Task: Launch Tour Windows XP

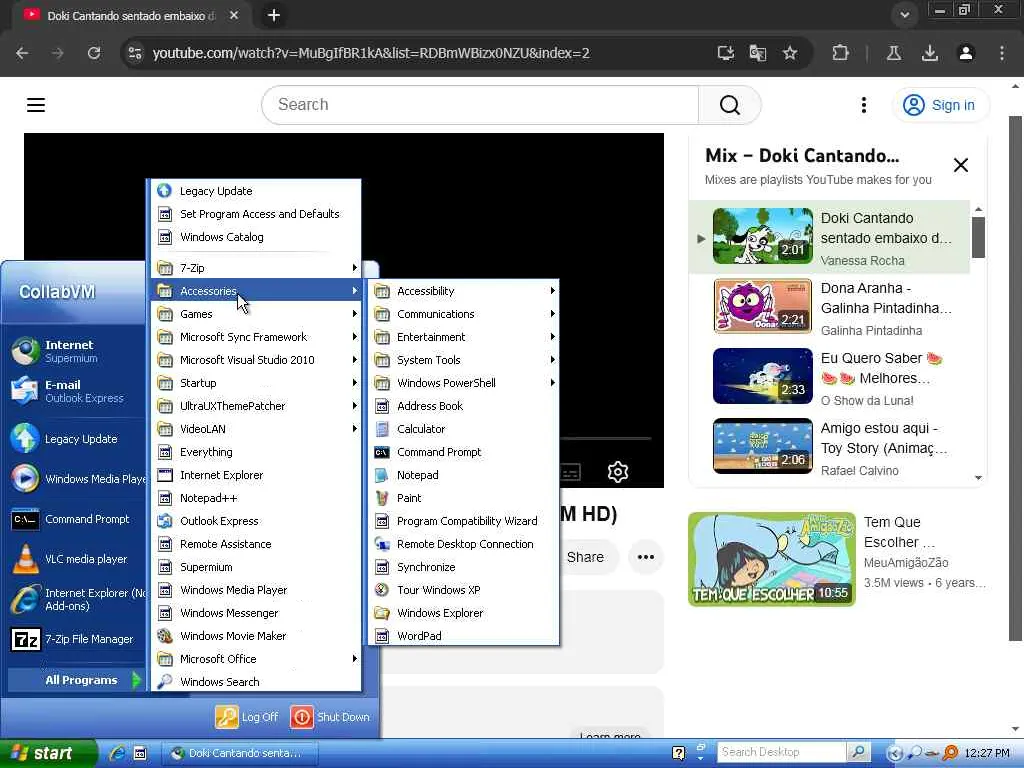Action: (463, 590)
